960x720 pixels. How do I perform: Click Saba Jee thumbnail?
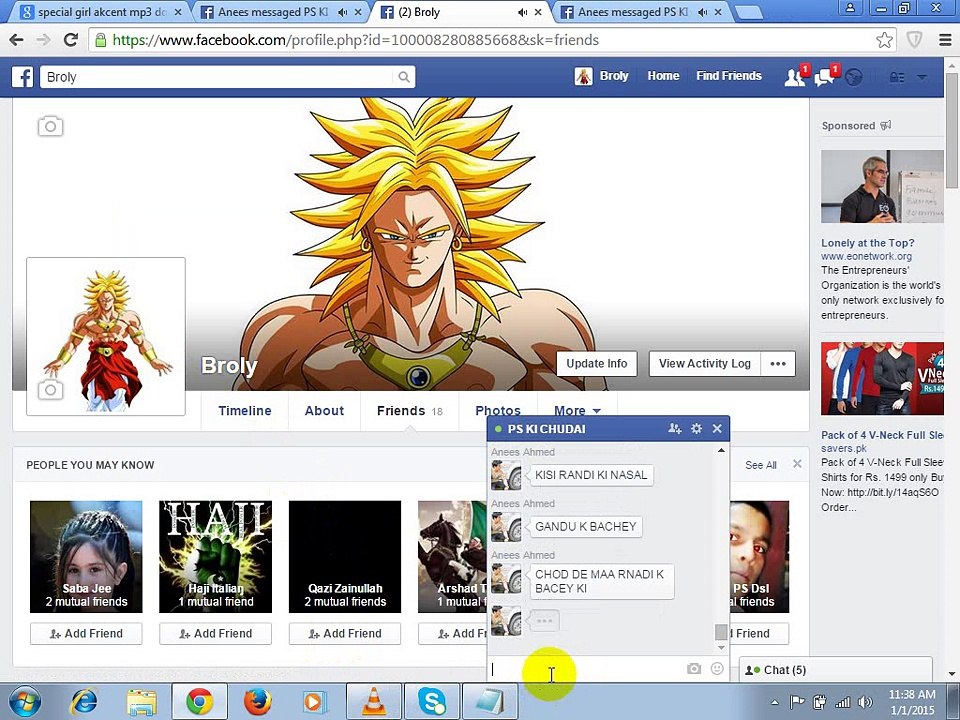[86, 557]
